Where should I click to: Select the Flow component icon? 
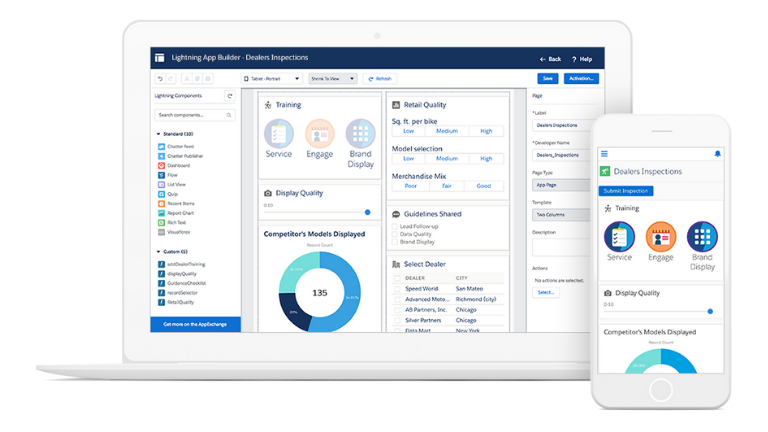coord(161,175)
